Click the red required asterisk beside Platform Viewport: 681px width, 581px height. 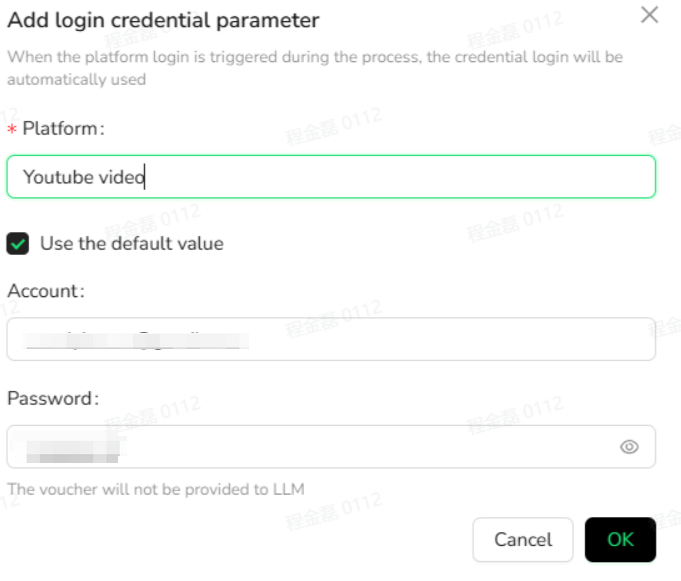click(12, 129)
